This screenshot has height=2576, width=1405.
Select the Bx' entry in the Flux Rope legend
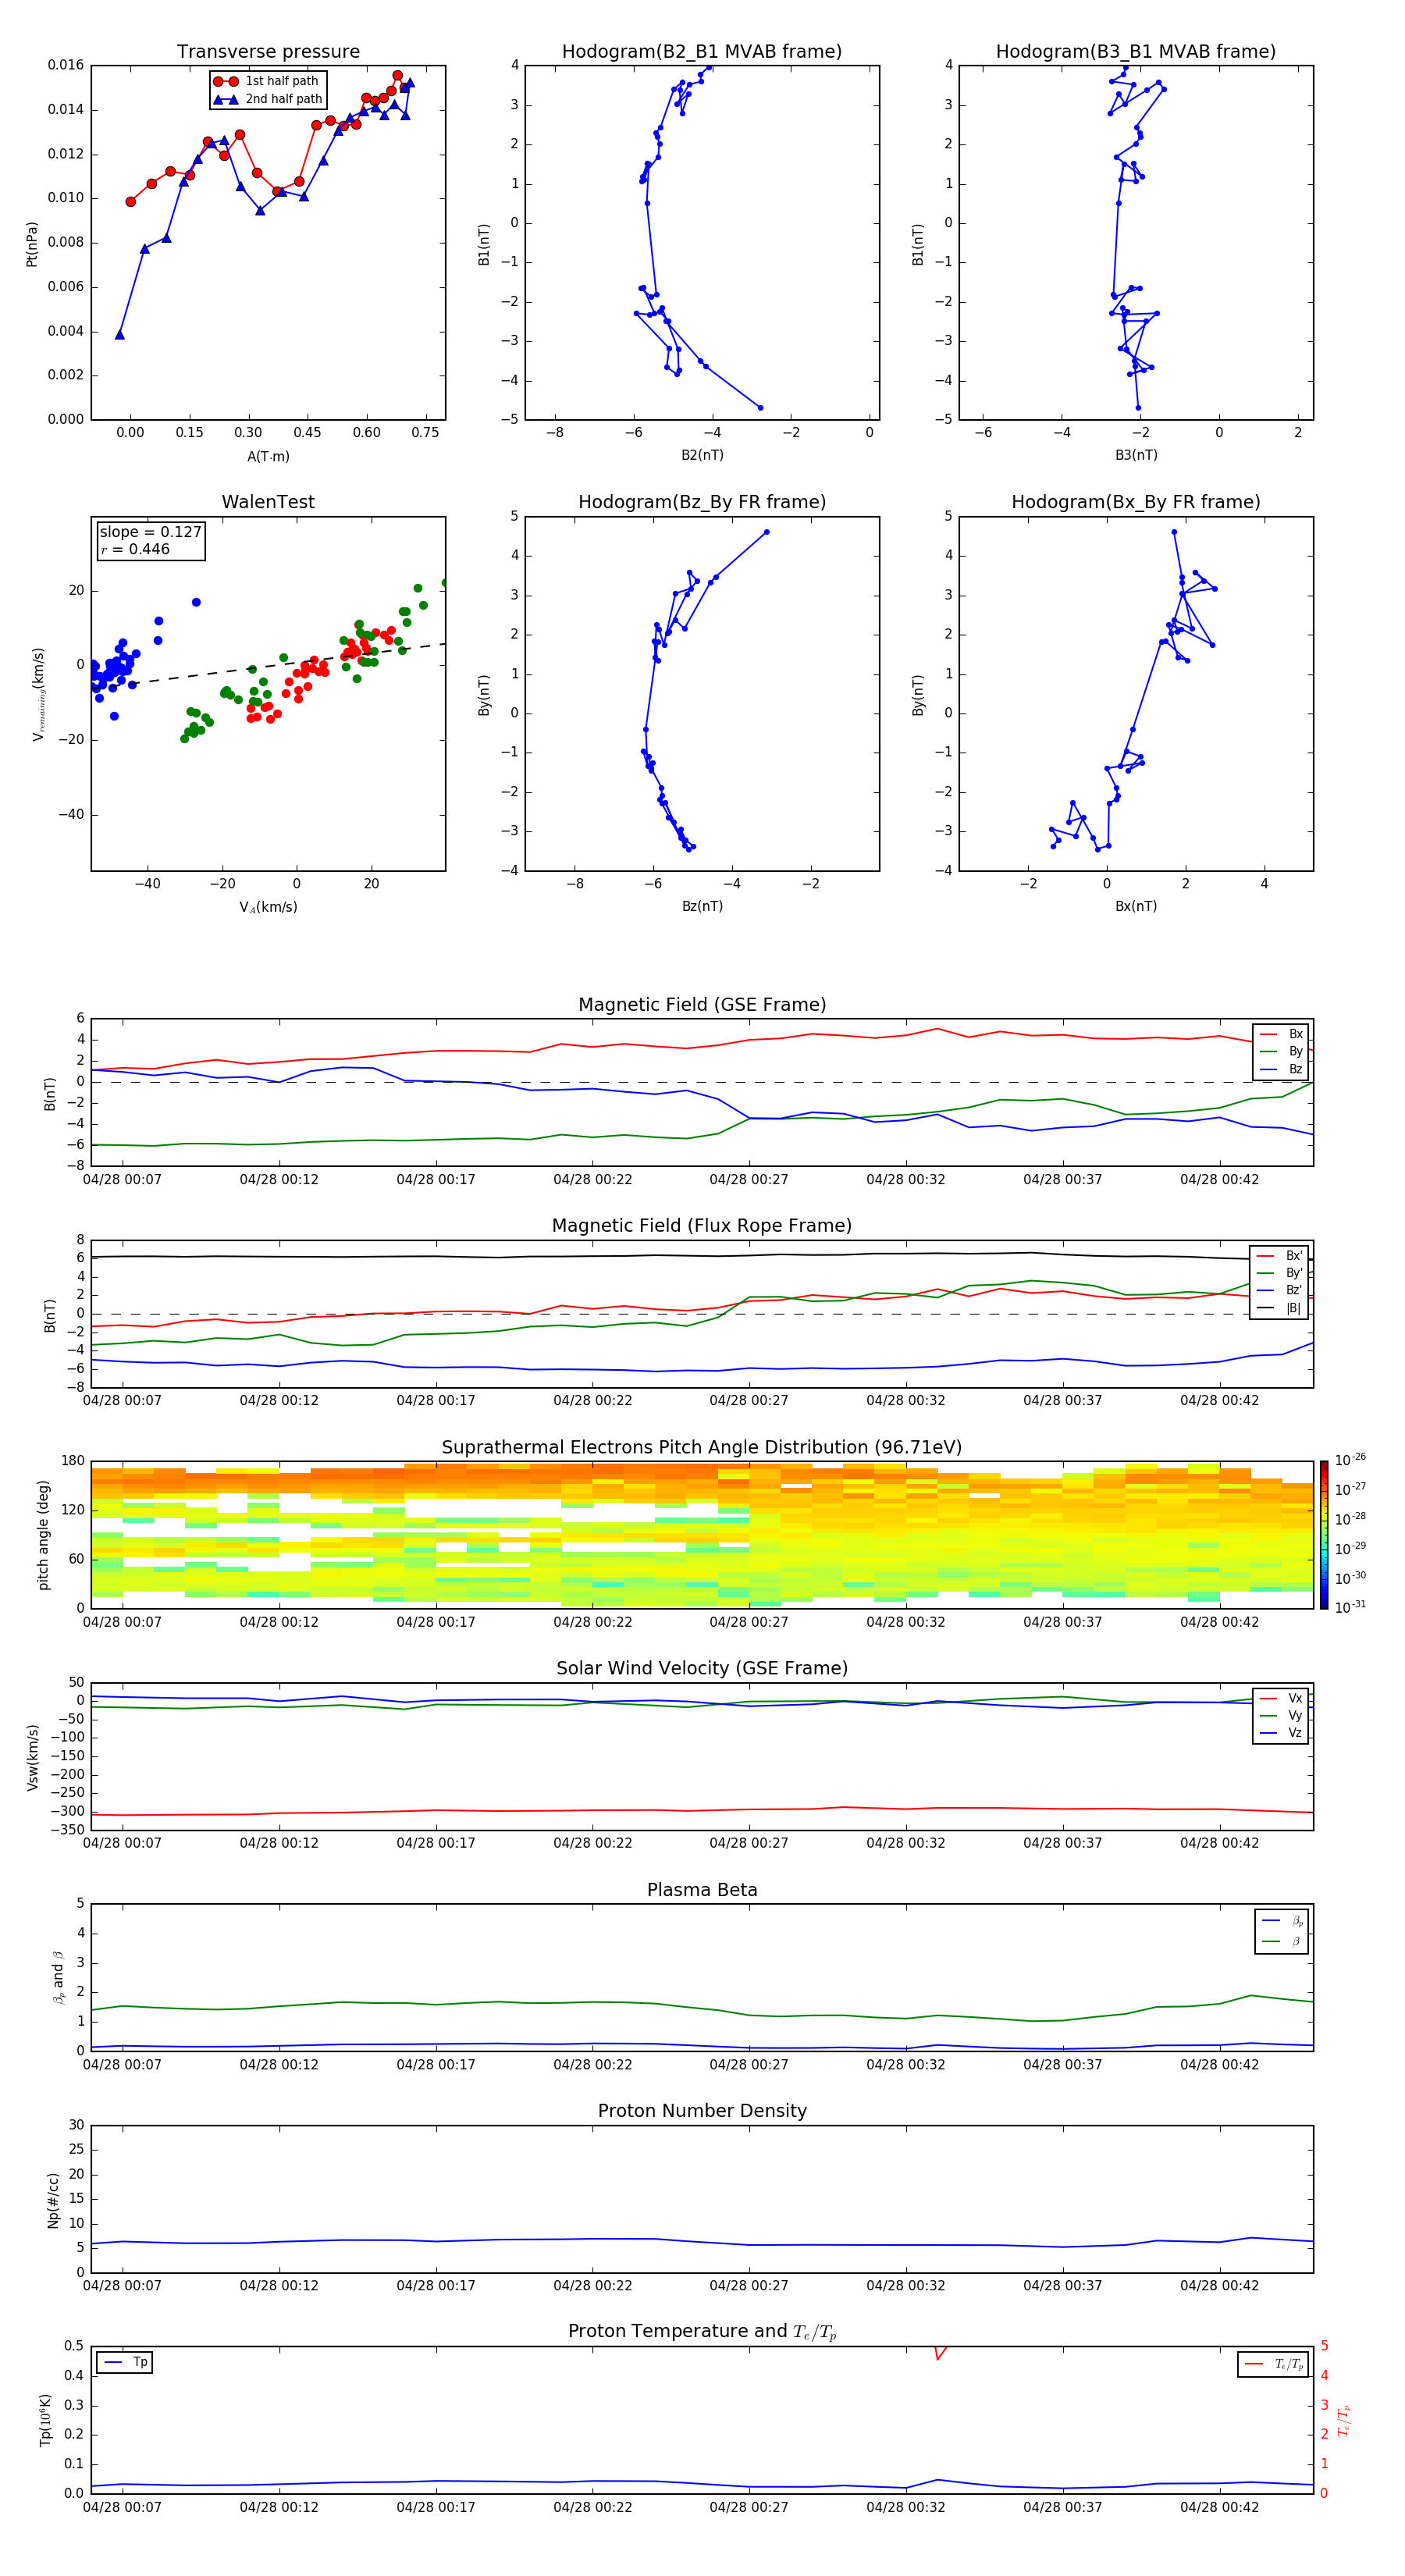[1280, 1256]
